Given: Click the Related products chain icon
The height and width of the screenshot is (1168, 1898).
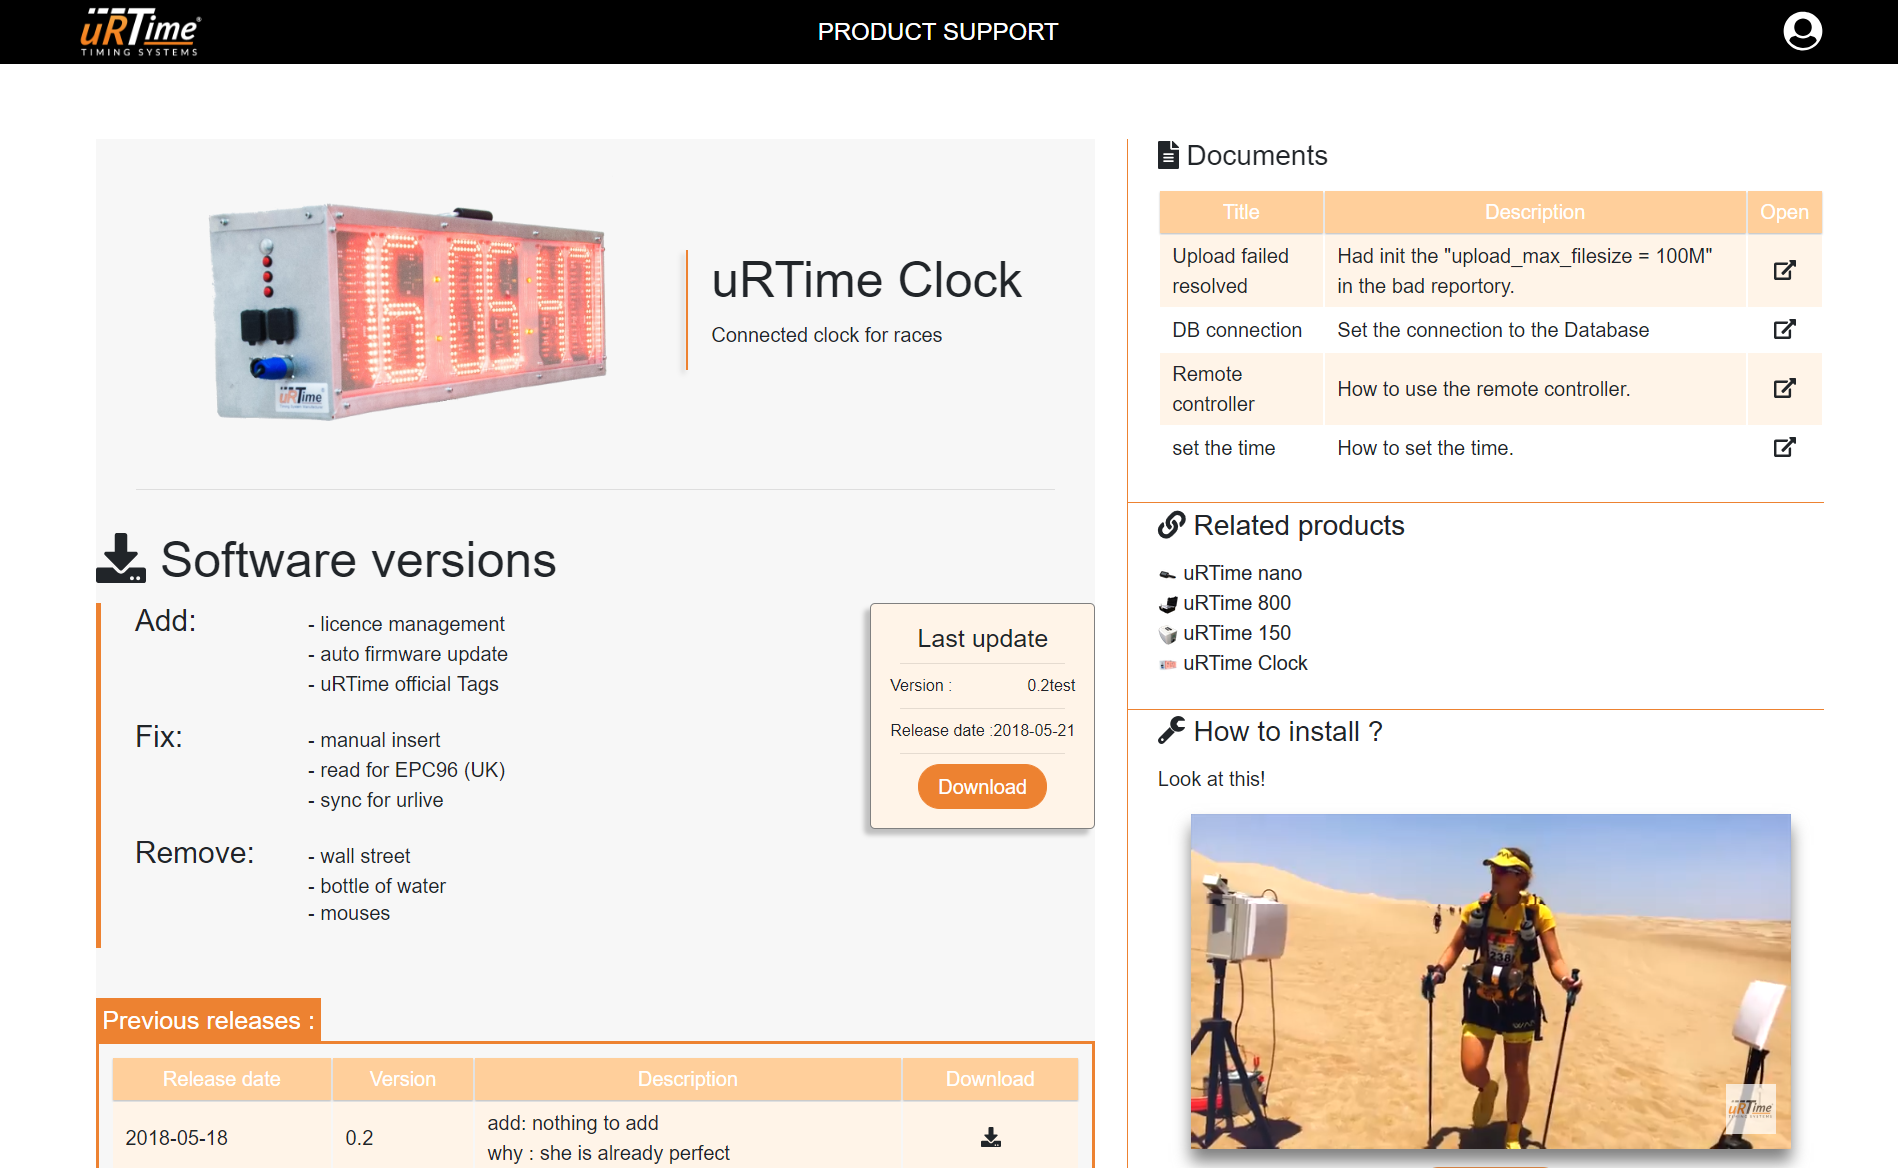Looking at the screenshot, I should pos(1171,525).
